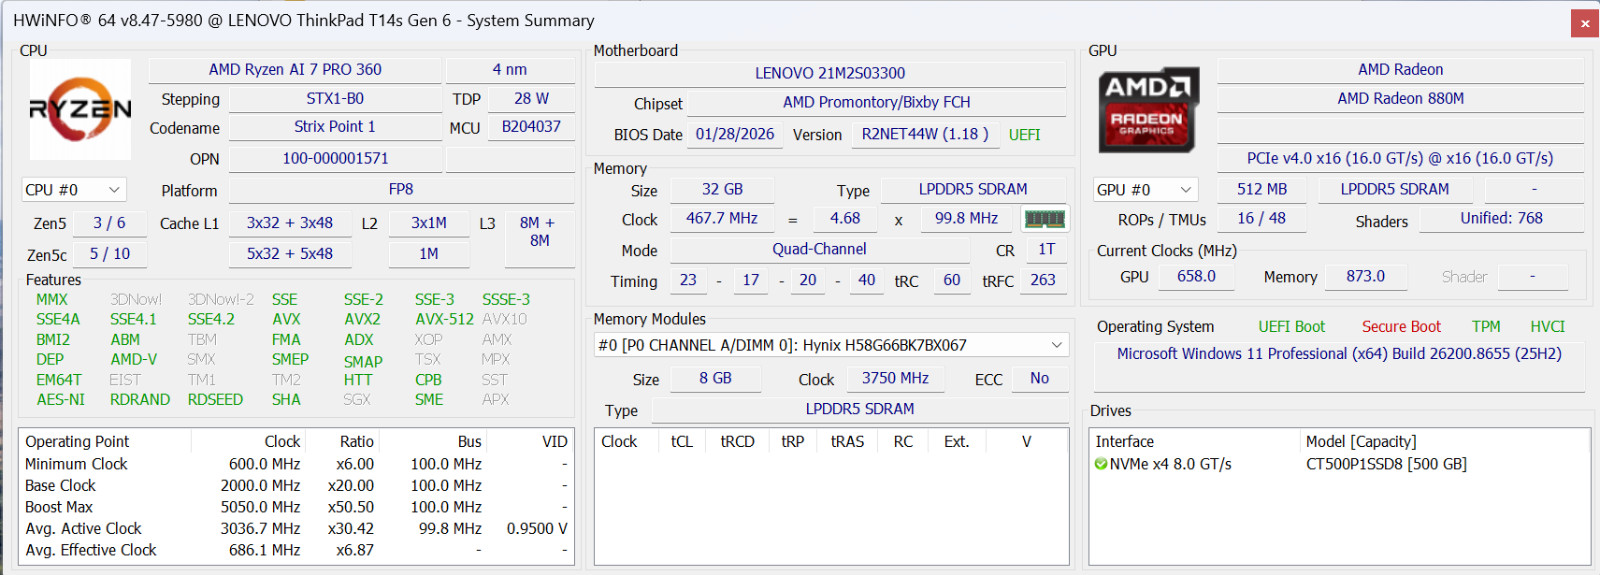This screenshot has width=1600, height=575.
Task: Select the AVX-512 feature label
Action: click(444, 319)
